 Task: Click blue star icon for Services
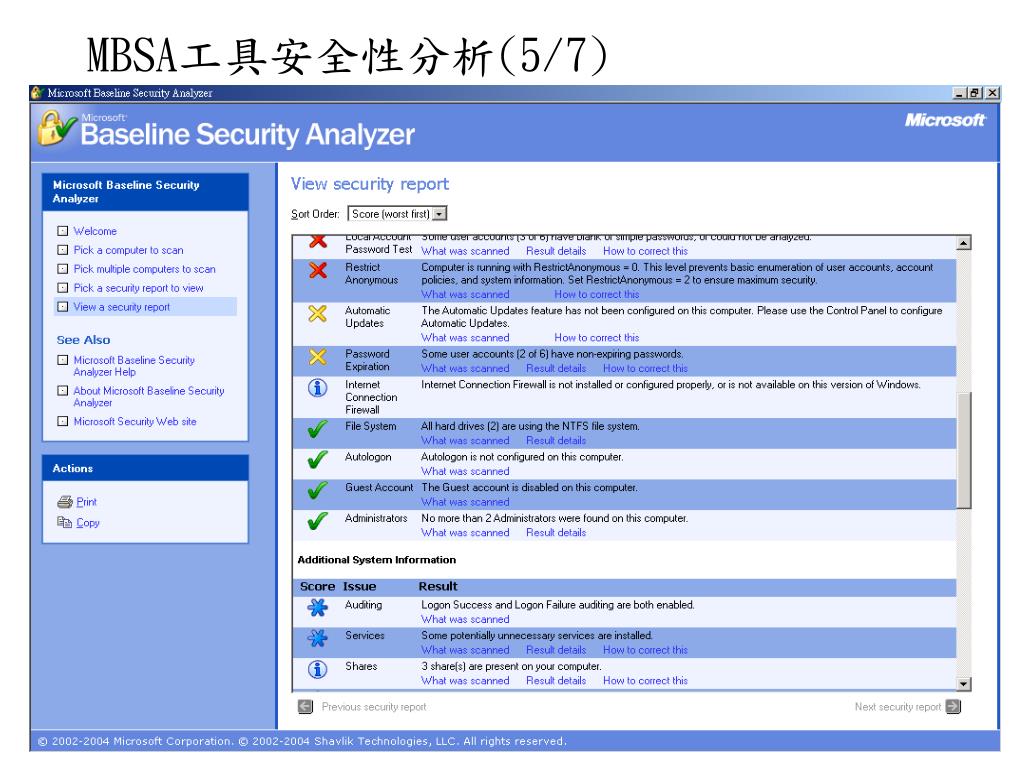click(317, 638)
